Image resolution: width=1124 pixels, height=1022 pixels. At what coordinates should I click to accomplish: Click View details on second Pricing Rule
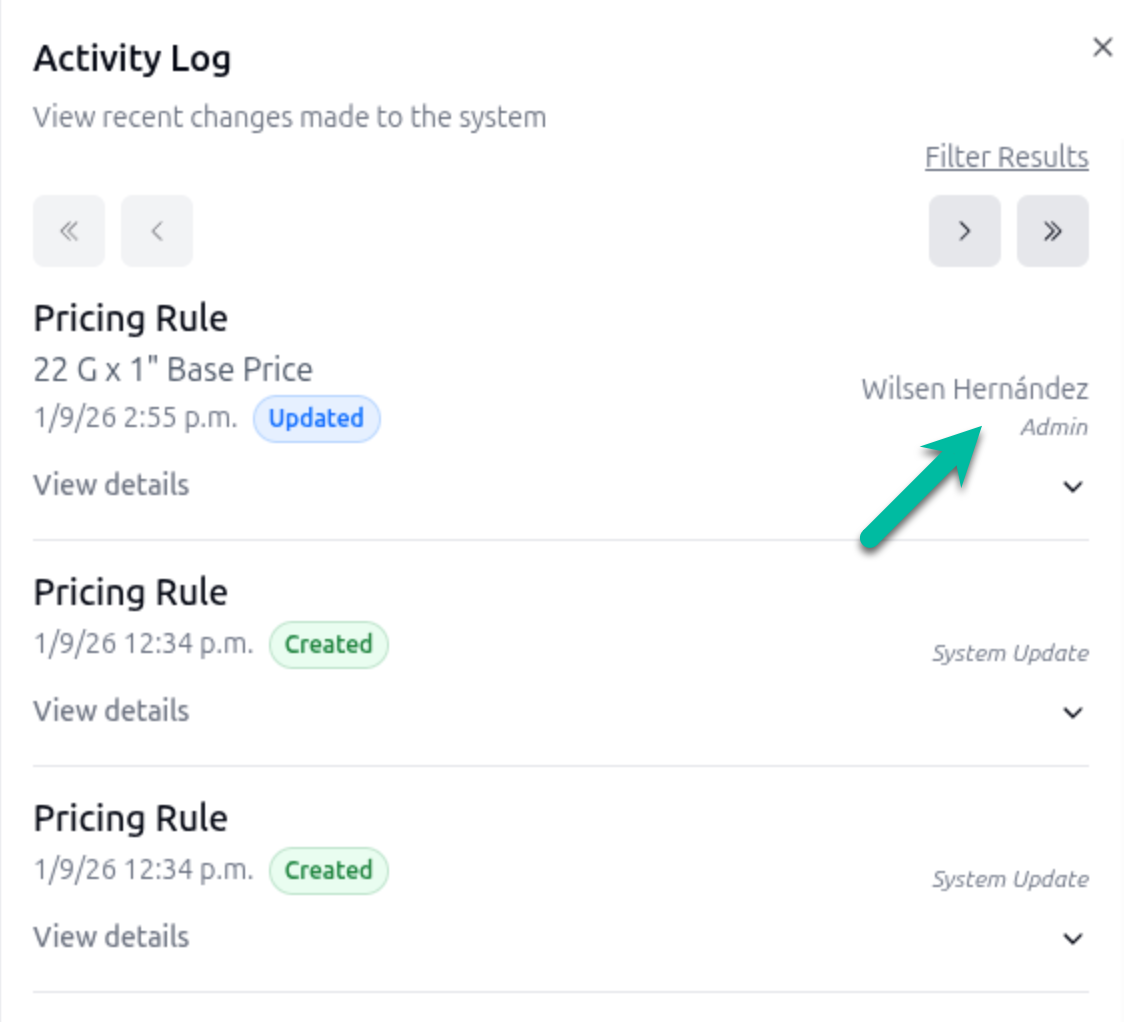(x=111, y=711)
